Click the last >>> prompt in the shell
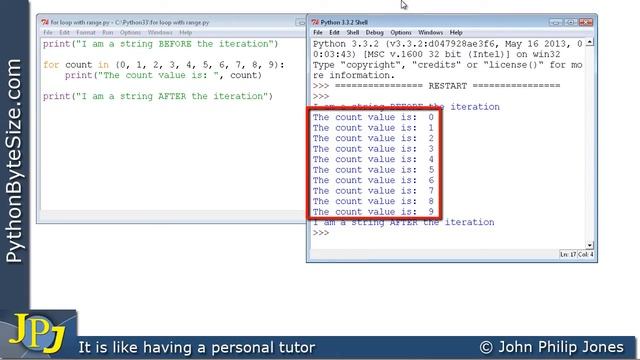This screenshot has width=640, height=360. point(321,233)
